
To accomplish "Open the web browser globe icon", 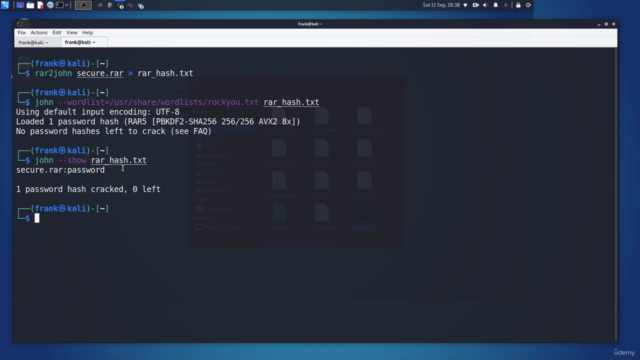I will pyautogui.click(x=50, y=5).
